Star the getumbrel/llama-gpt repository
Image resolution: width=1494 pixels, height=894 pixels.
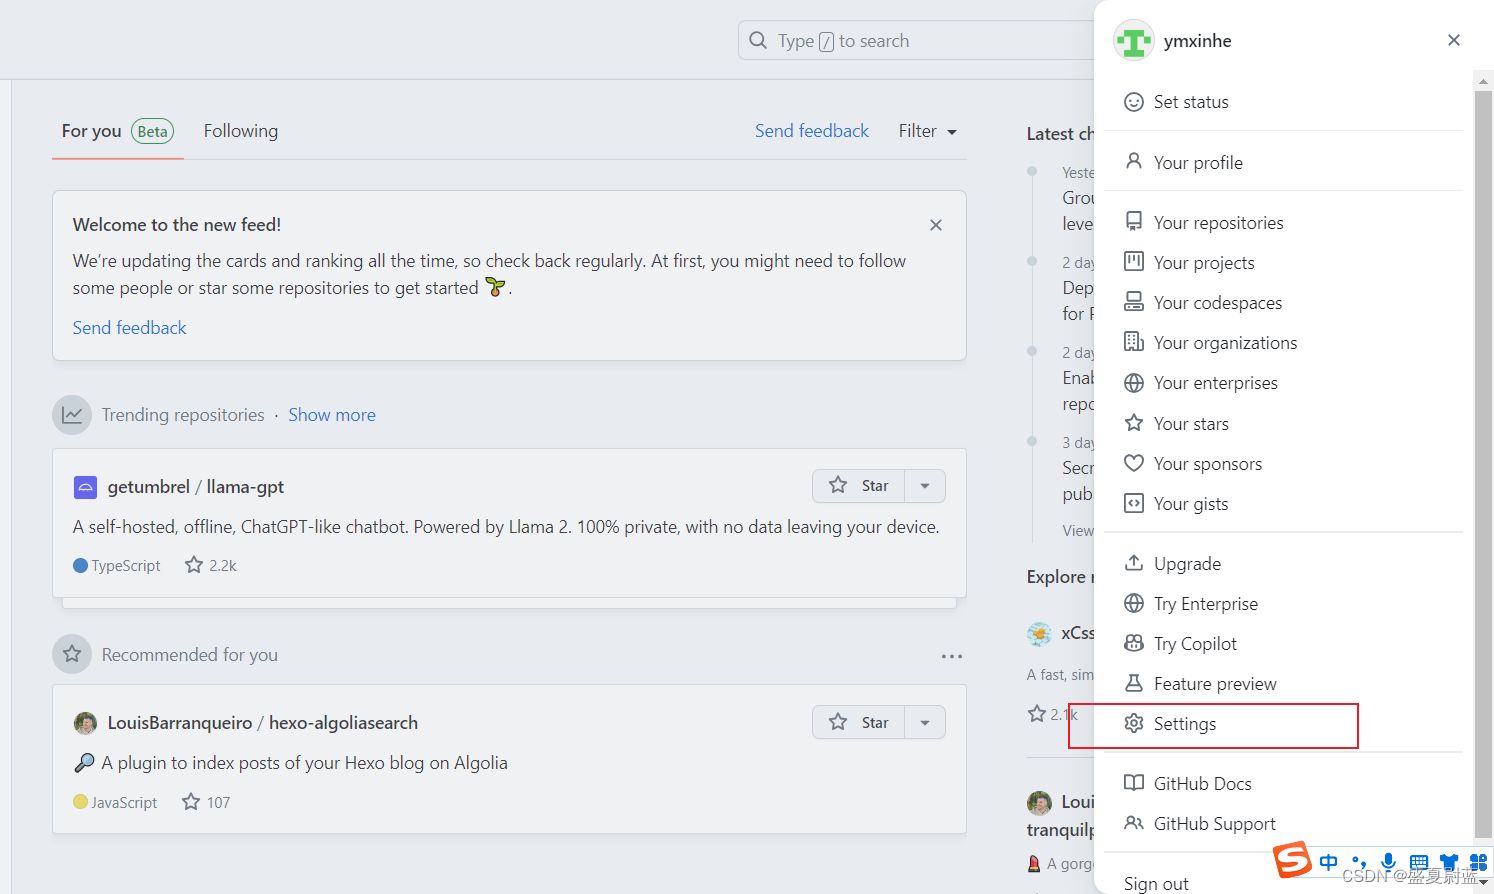(860, 486)
